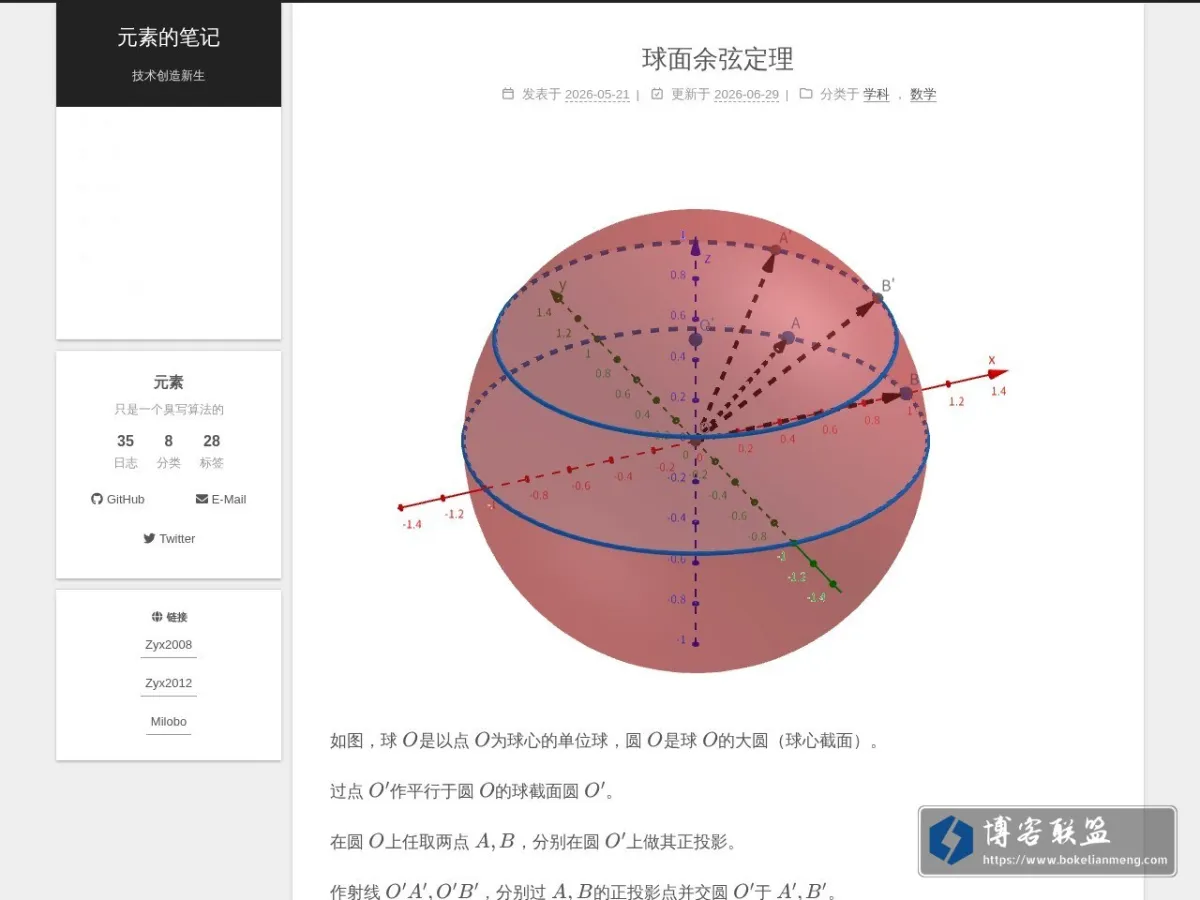Click the subtitle 技术创造新生
The image size is (1200, 900).
168,76
